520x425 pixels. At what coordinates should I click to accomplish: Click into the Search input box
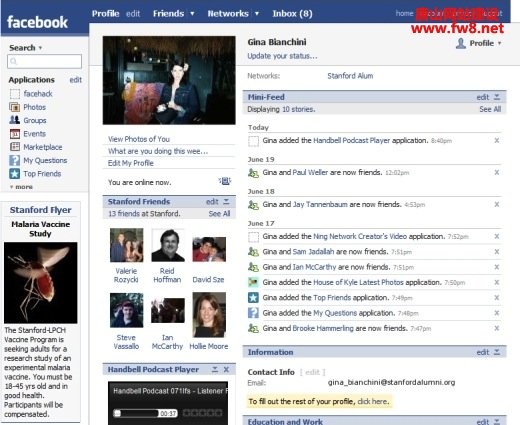pyautogui.click(x=44, y=61)
